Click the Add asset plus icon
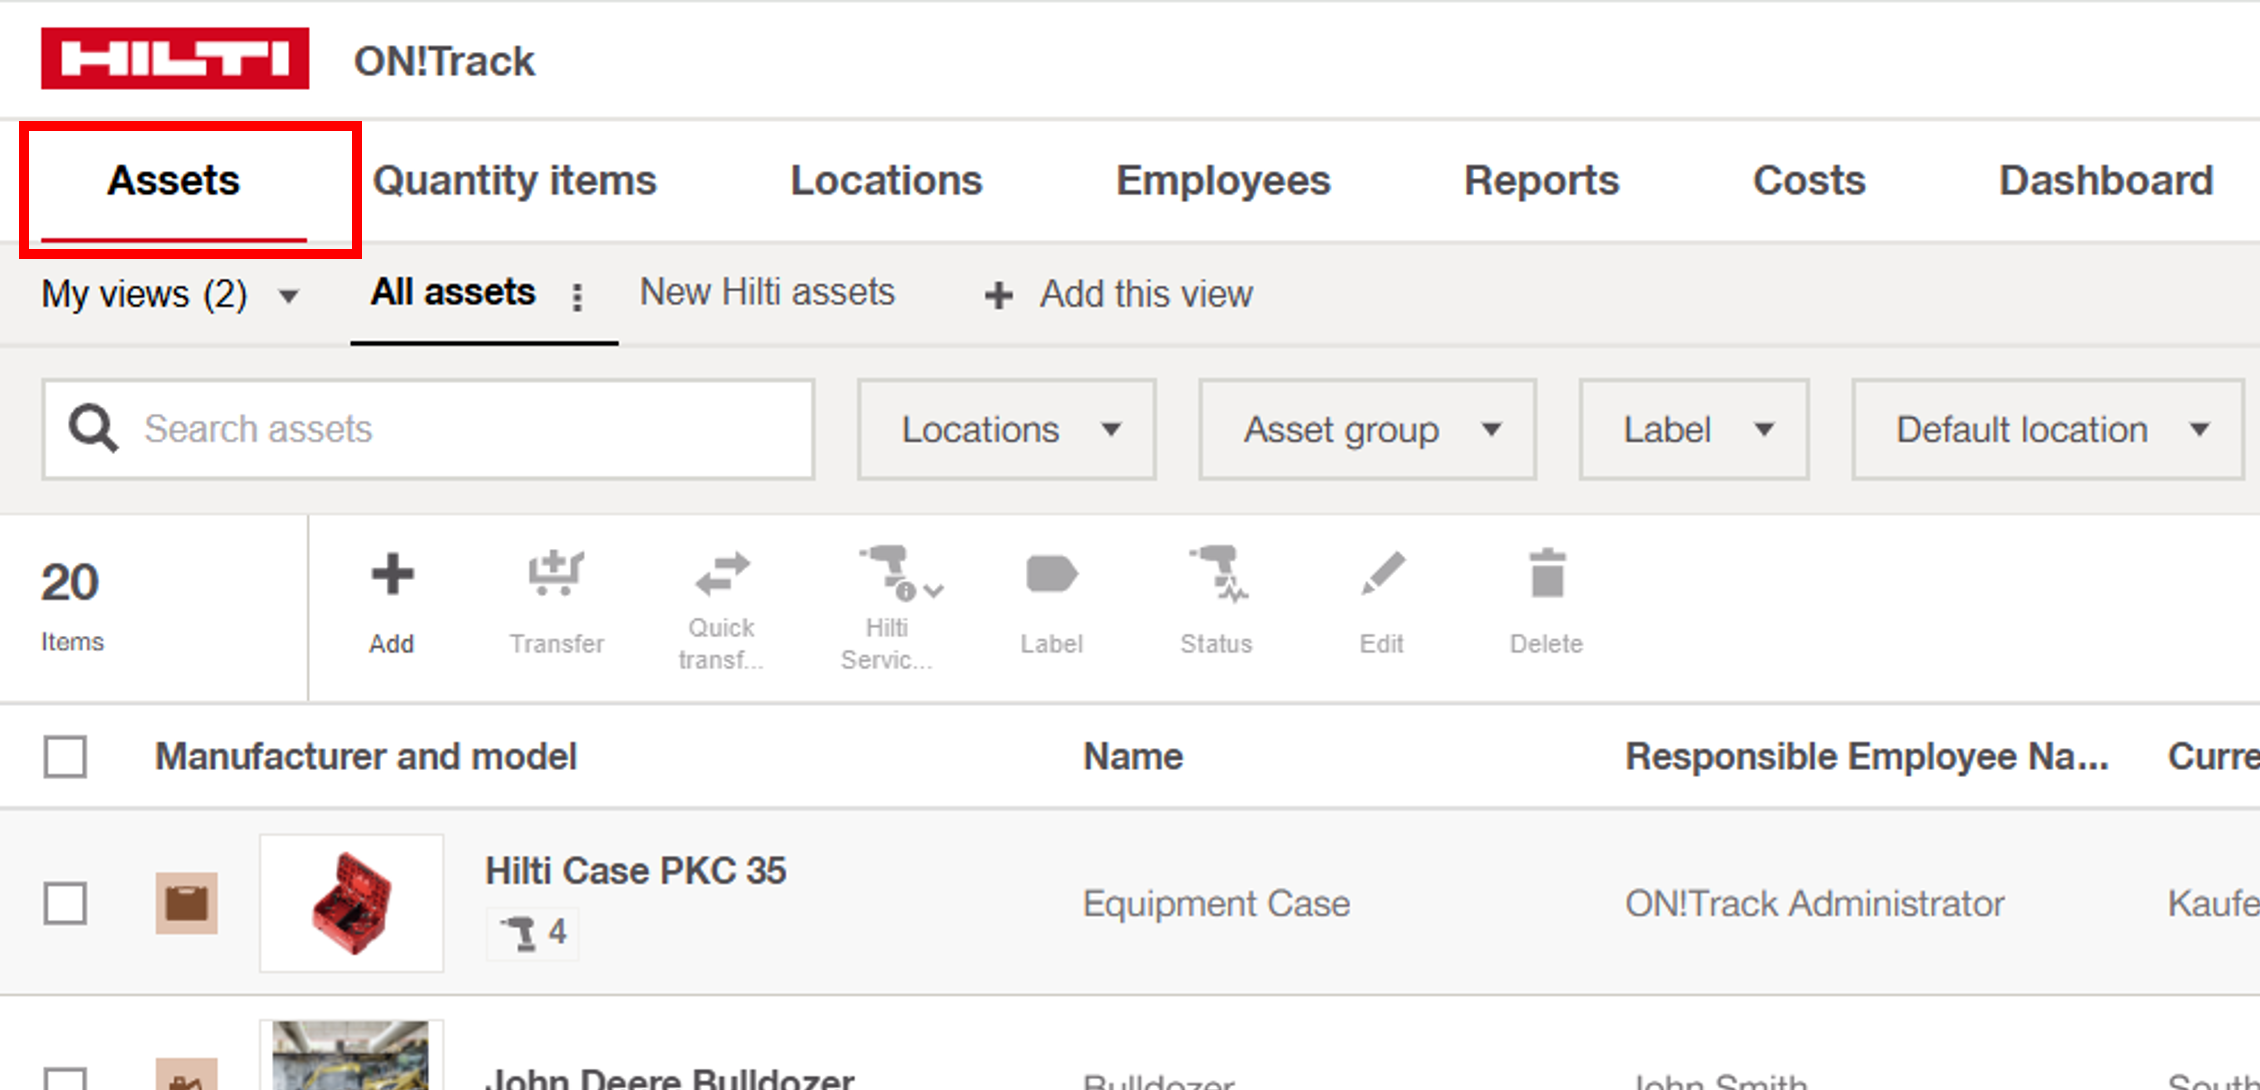This screenshot has height=1090, width=2260. point(392,576)
